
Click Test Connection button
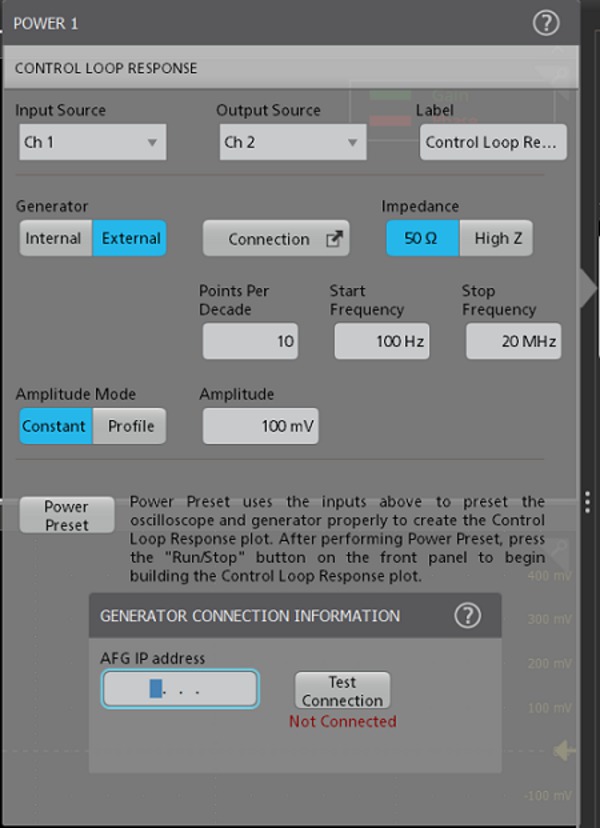[x=342, y=691]
